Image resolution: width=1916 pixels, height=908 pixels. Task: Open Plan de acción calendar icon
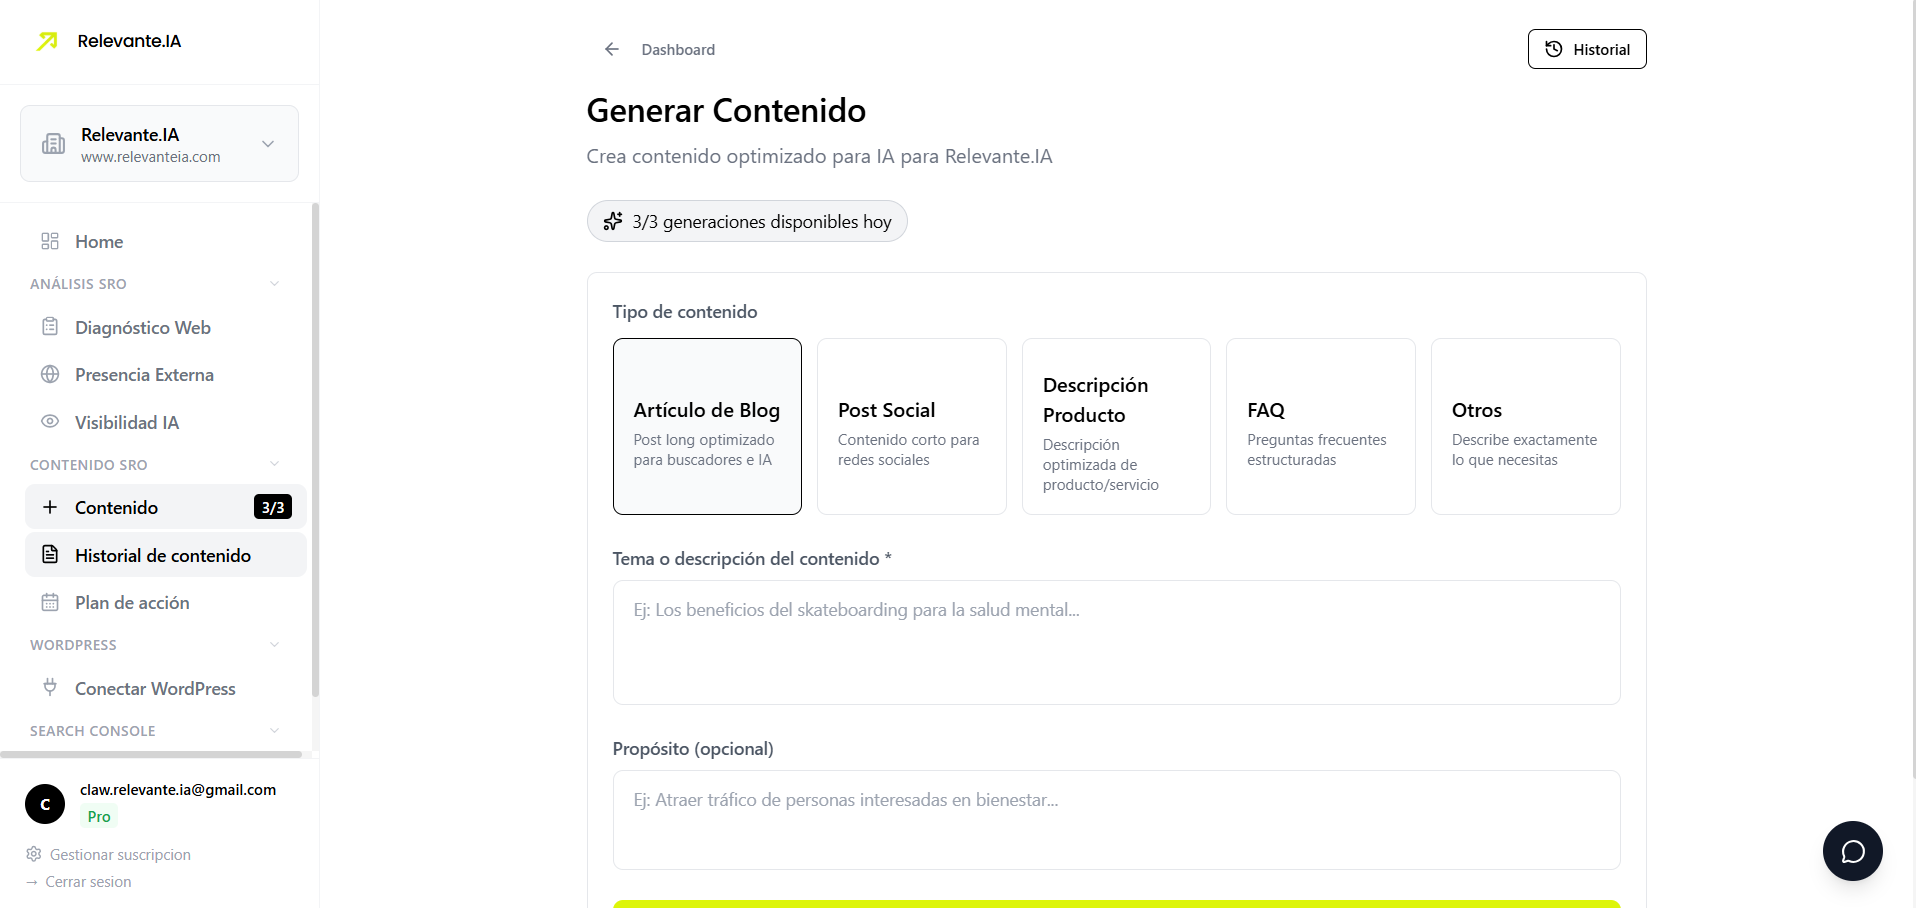click(x=50, y=602)
